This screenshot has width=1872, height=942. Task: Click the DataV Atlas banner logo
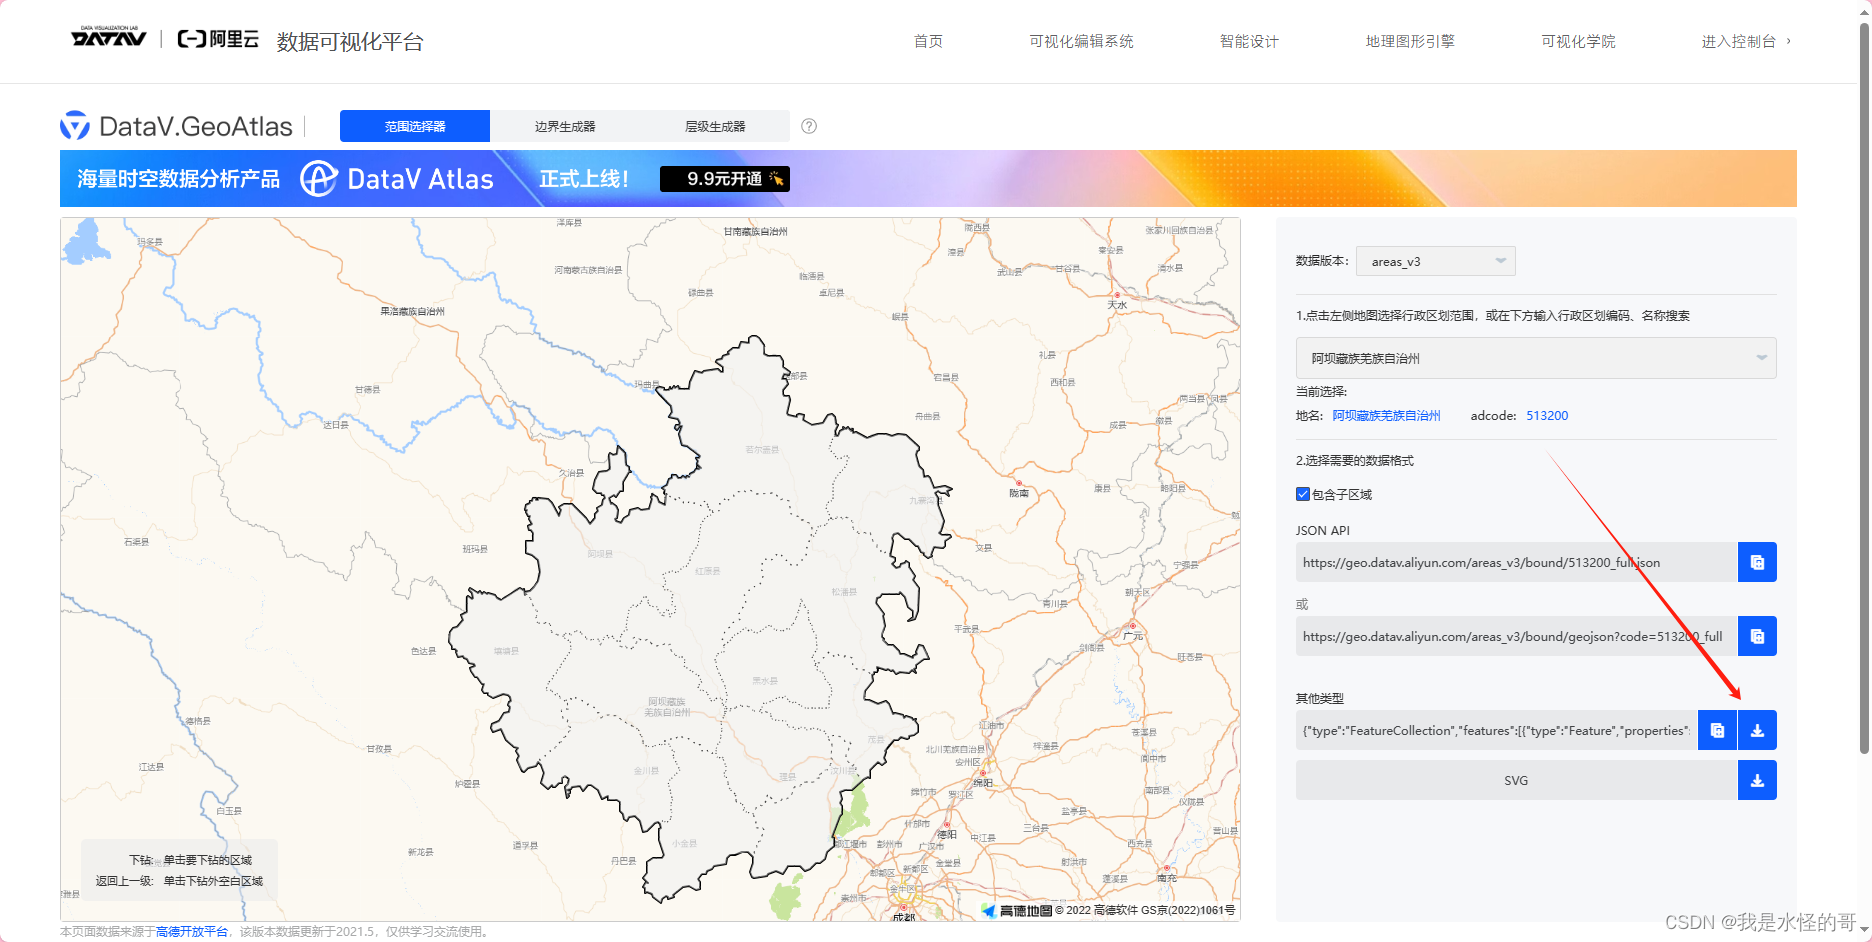[x=397, y=179]
